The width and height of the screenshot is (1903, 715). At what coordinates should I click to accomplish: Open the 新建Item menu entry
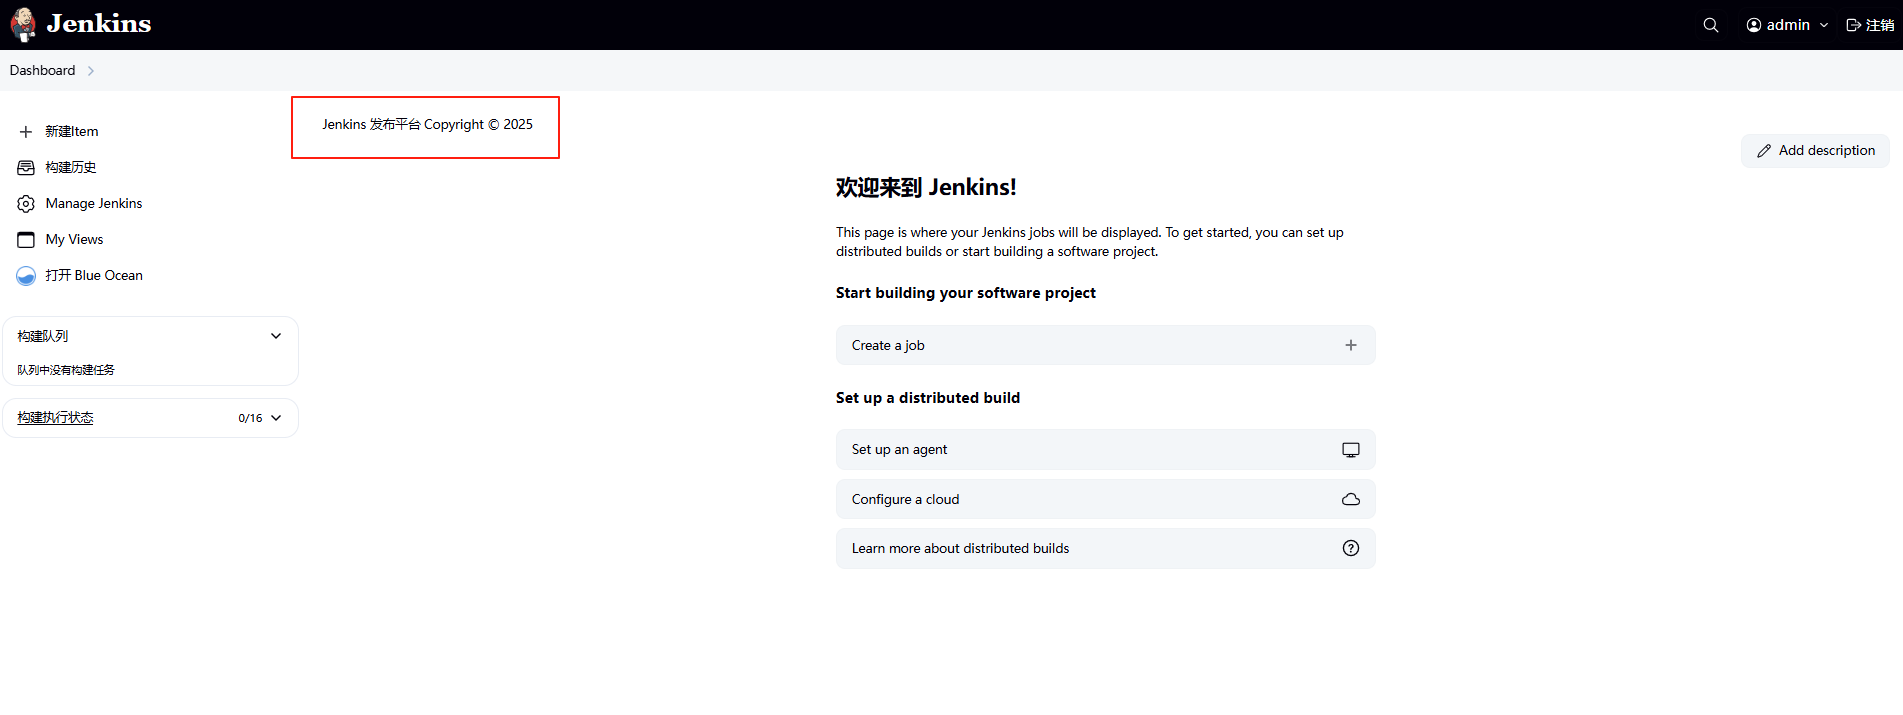click(x=72, y=132)
